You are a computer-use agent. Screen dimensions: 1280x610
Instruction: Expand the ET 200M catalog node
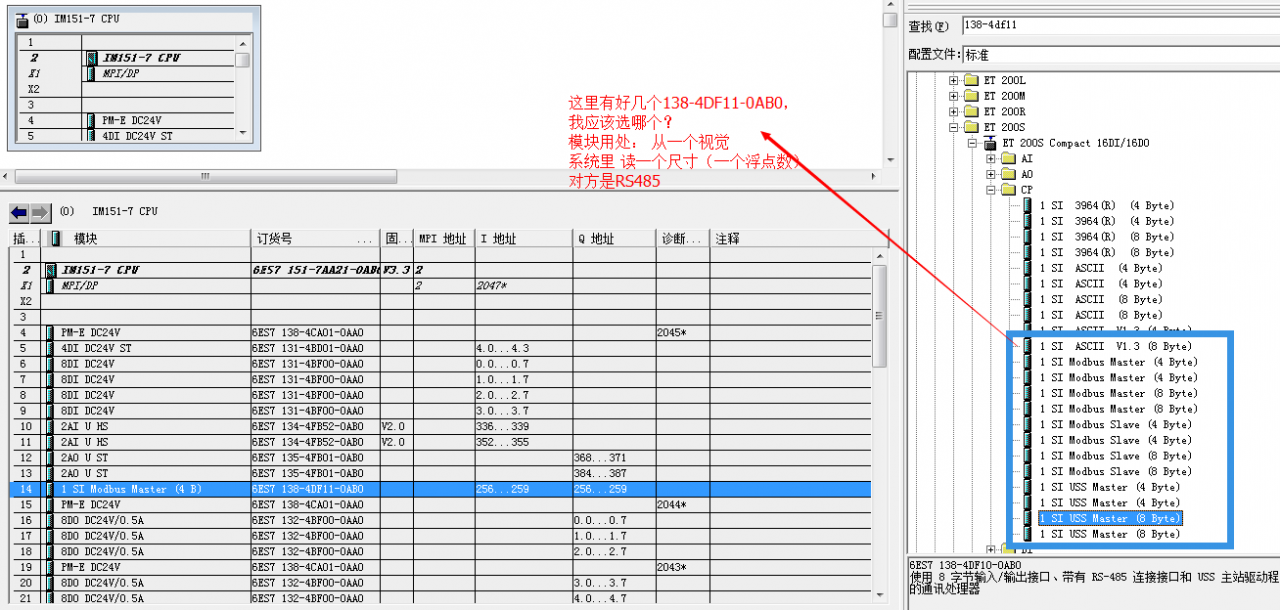point(954,96)
